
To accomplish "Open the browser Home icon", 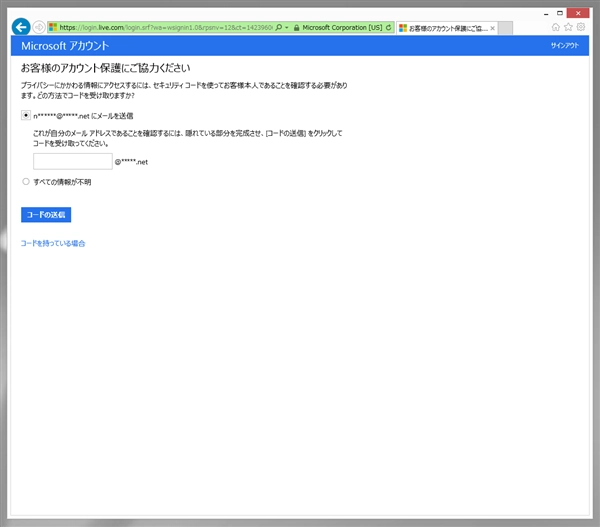I will [556, 27].
